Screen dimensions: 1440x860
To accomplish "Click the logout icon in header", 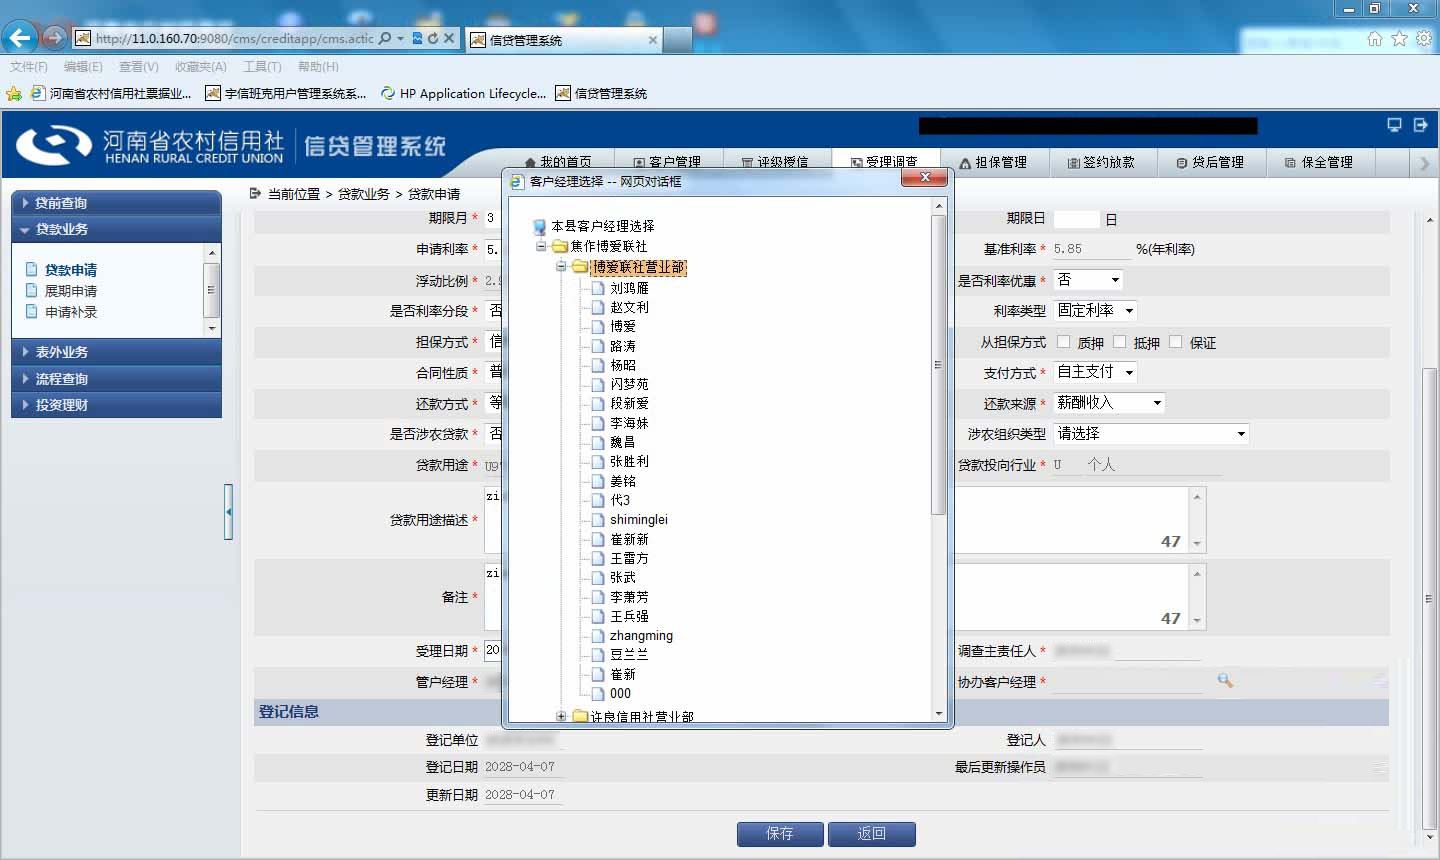I will tap(1420, 125).
